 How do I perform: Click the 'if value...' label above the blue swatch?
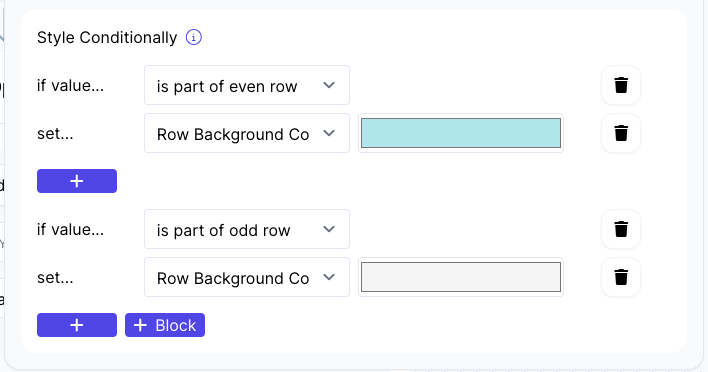(70, 85)
